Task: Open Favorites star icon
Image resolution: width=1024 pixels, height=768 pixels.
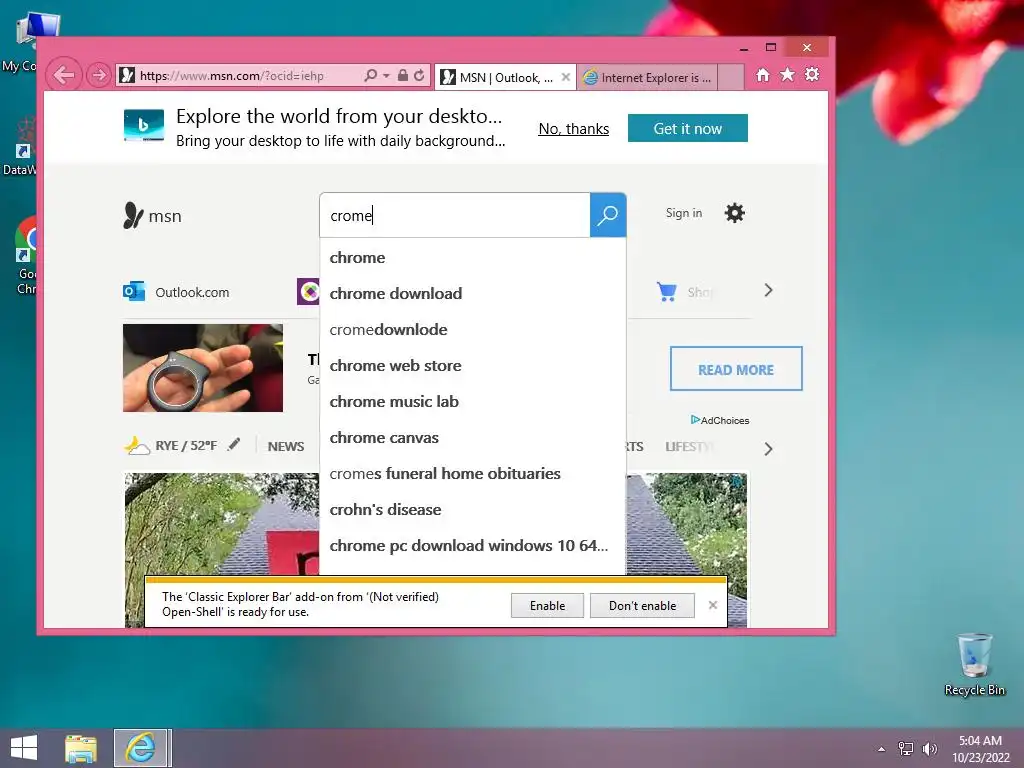Action: point(788,74)
